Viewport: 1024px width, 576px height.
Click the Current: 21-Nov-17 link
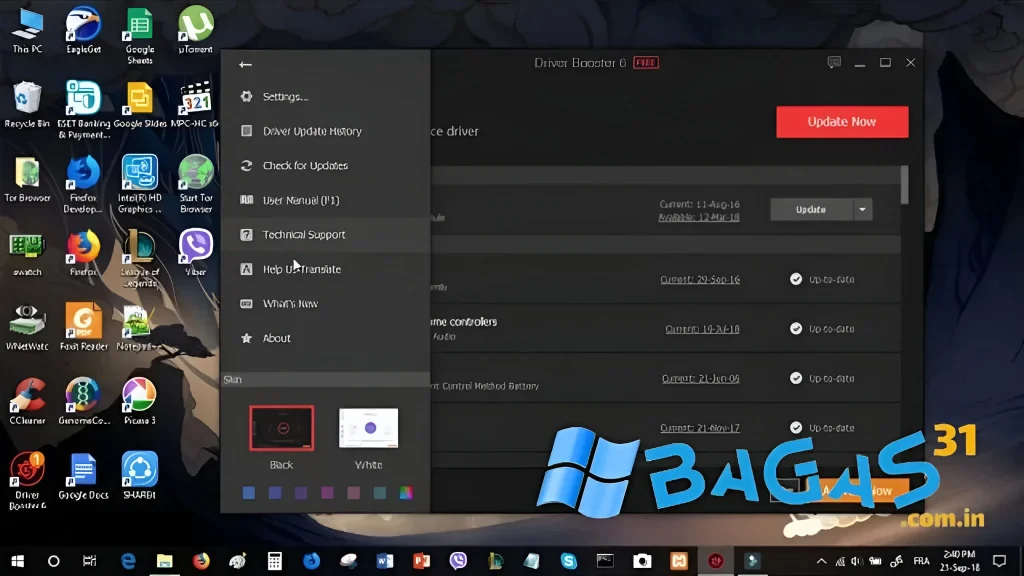coord(700,428)
